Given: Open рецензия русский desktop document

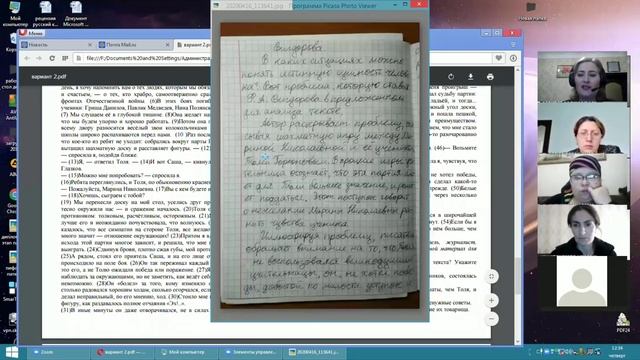Looking at the screenshot, I should click(45, 14).
